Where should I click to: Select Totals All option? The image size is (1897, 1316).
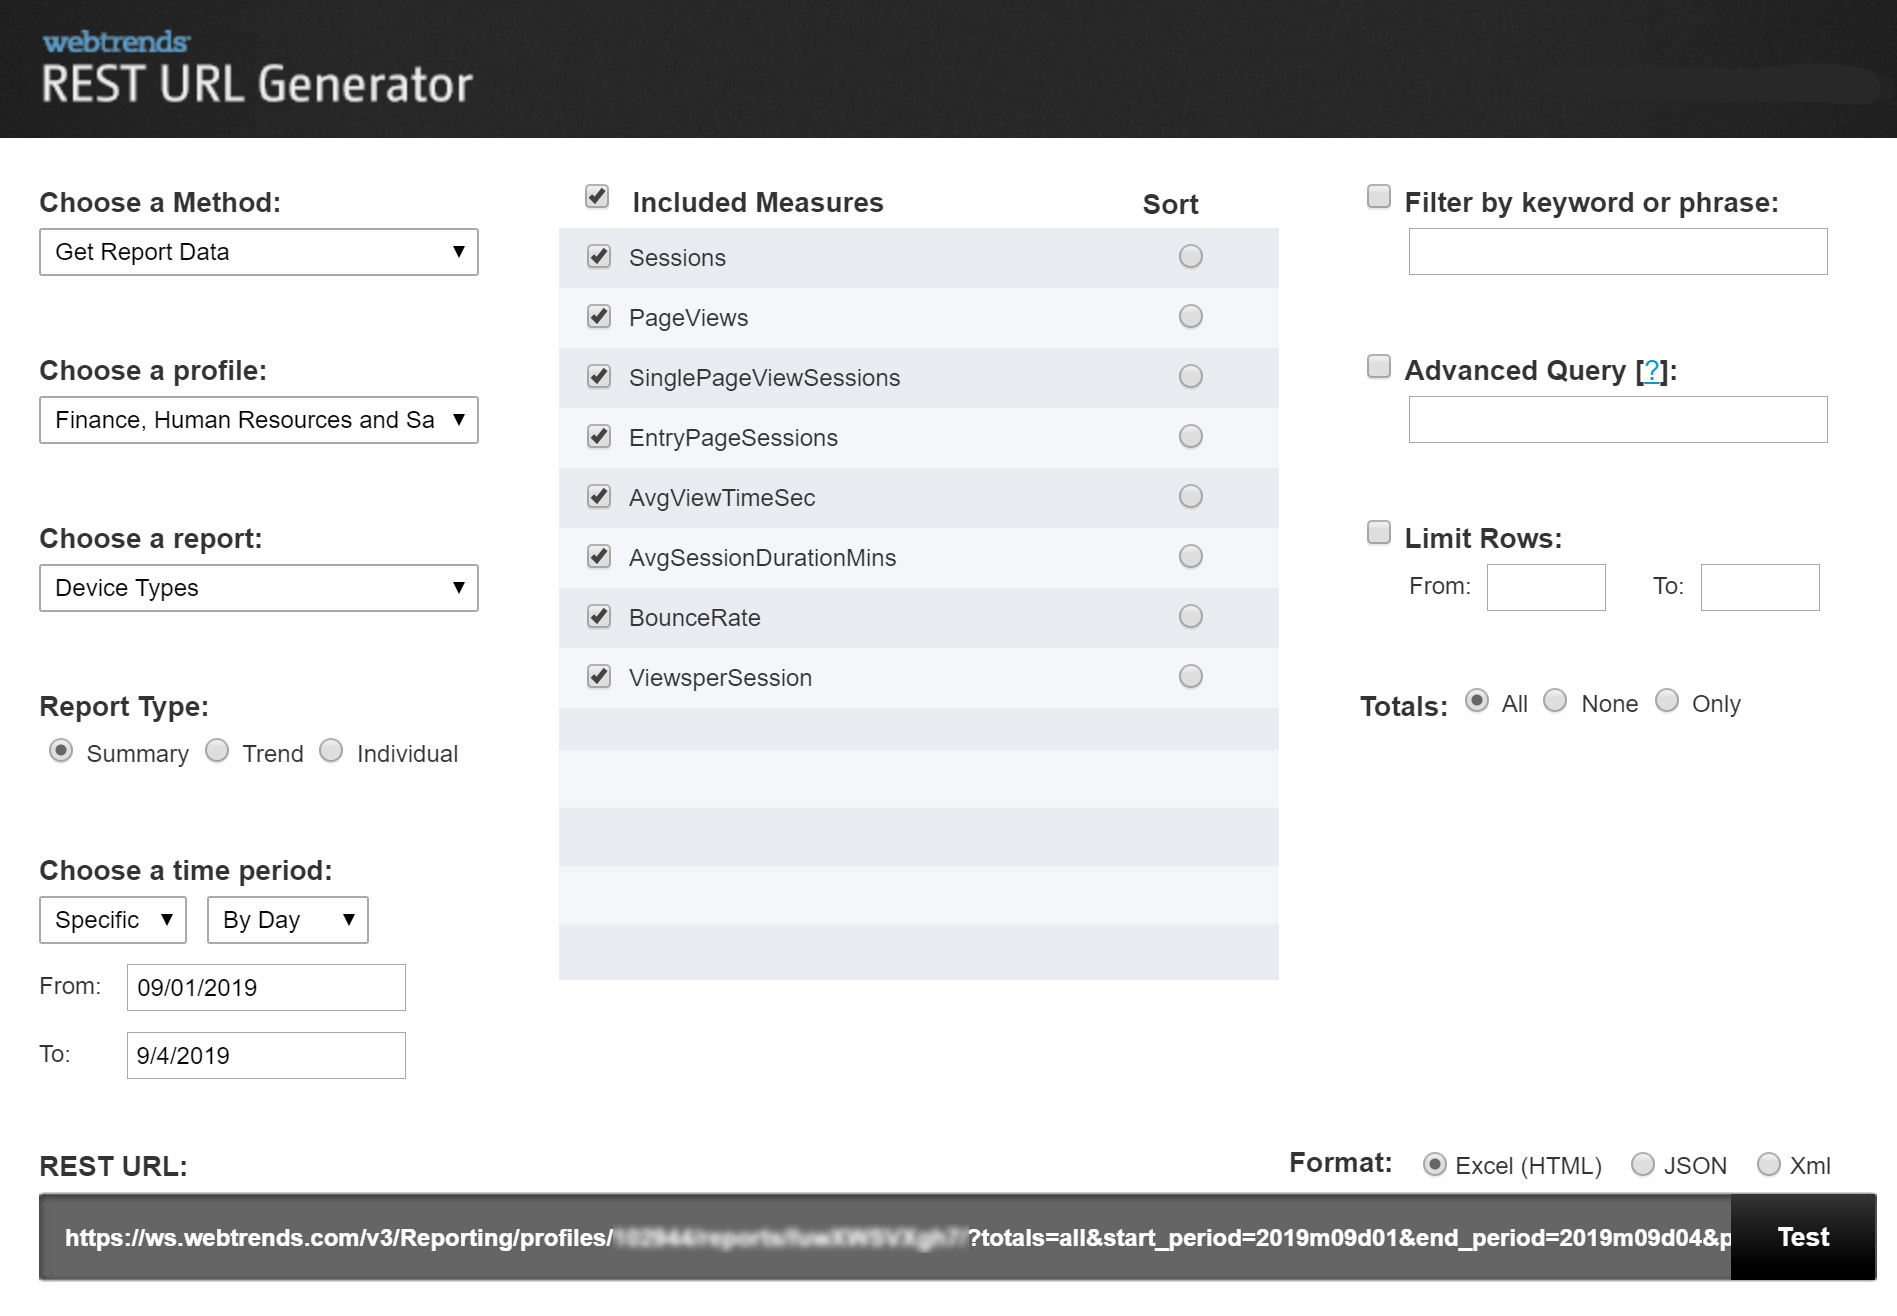[x=1477, y=701]
